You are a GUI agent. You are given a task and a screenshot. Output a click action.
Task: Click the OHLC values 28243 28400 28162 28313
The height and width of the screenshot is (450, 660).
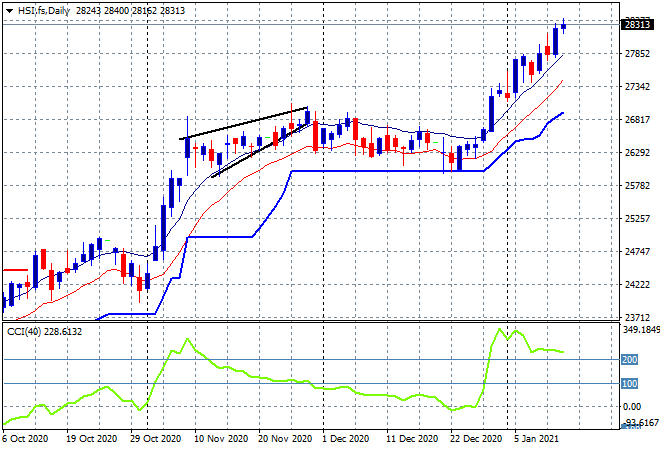(x=130, y=11)
